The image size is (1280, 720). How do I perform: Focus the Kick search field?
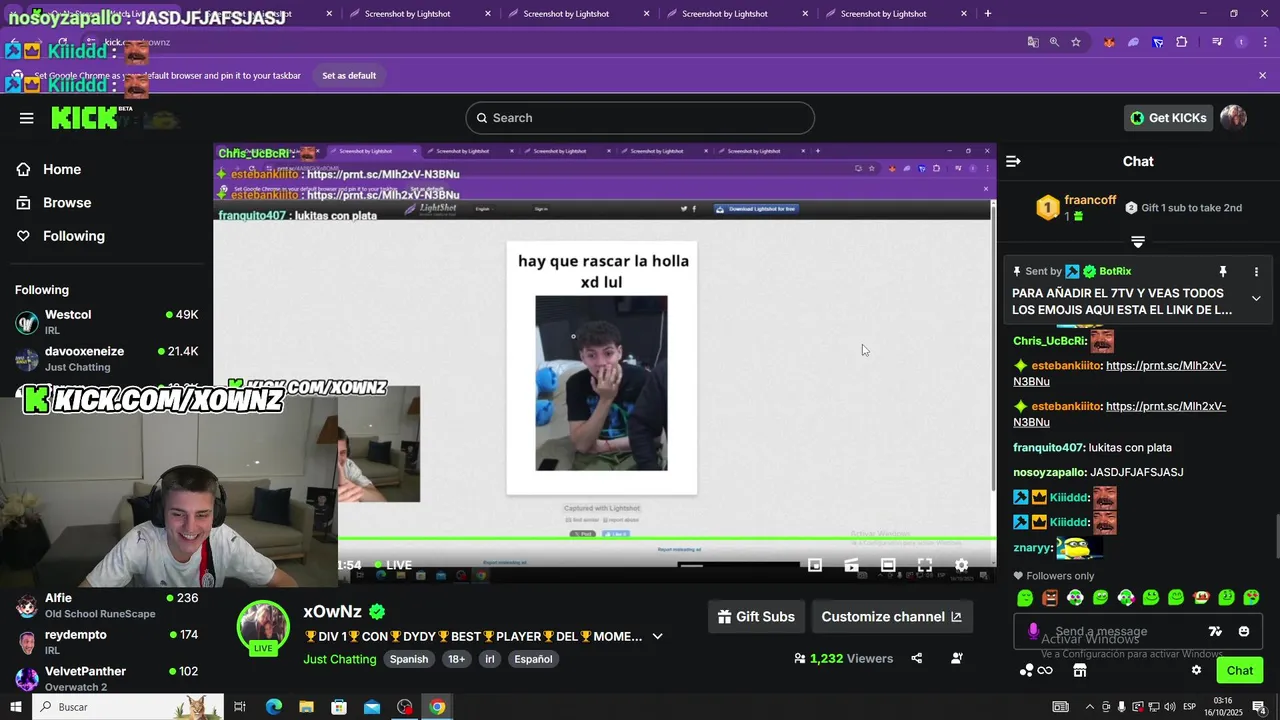(x=640, y=118)
